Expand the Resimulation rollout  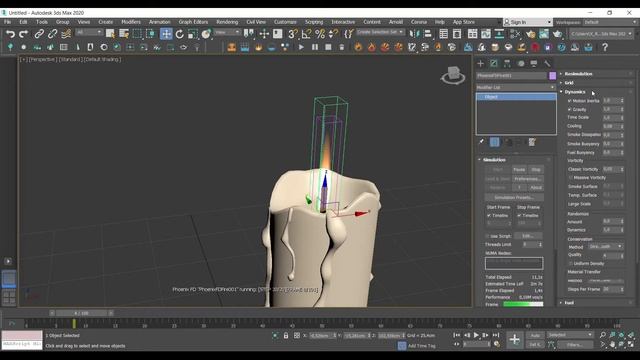pyautogui.click(x=578, y=74)
